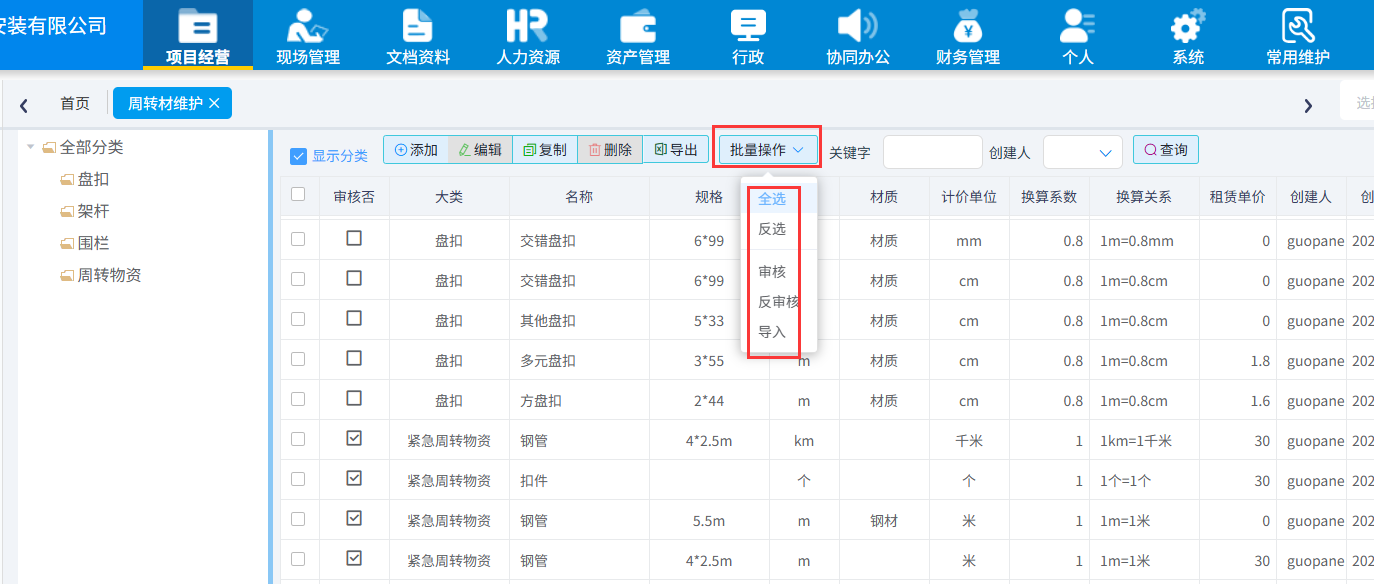Choose 审核 from batch menu
Screen dimensions: 1374x584
pos(772,272)
